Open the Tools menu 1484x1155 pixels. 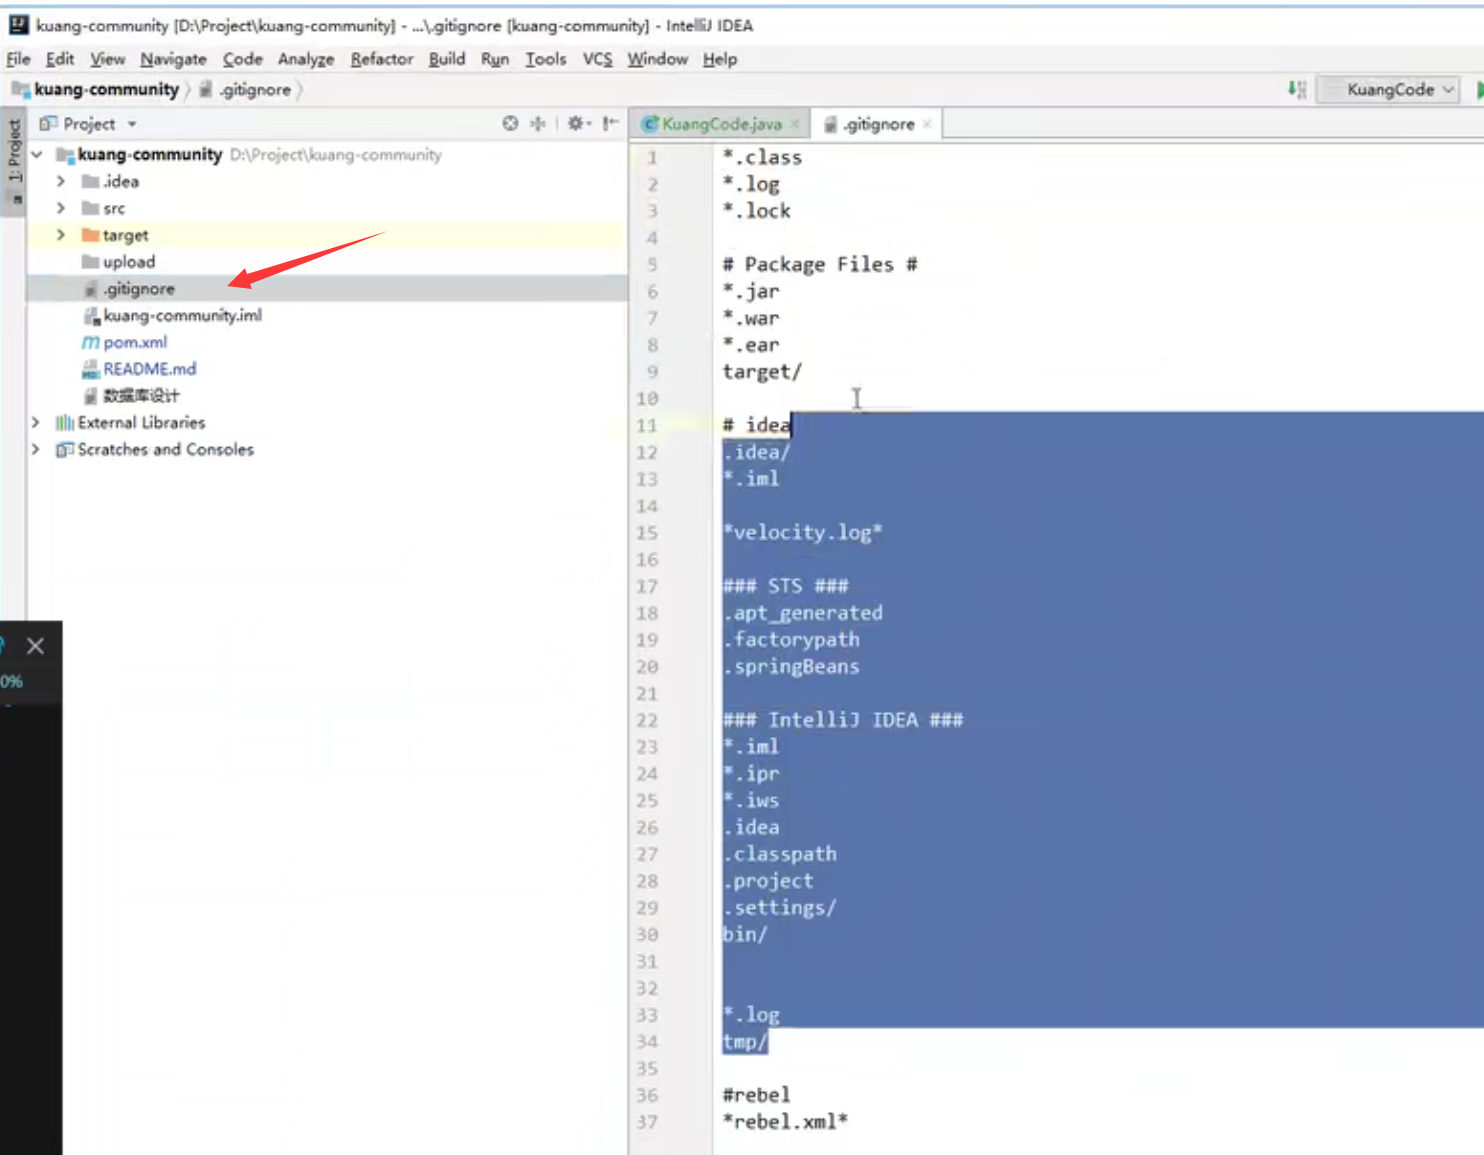point(545,59)
